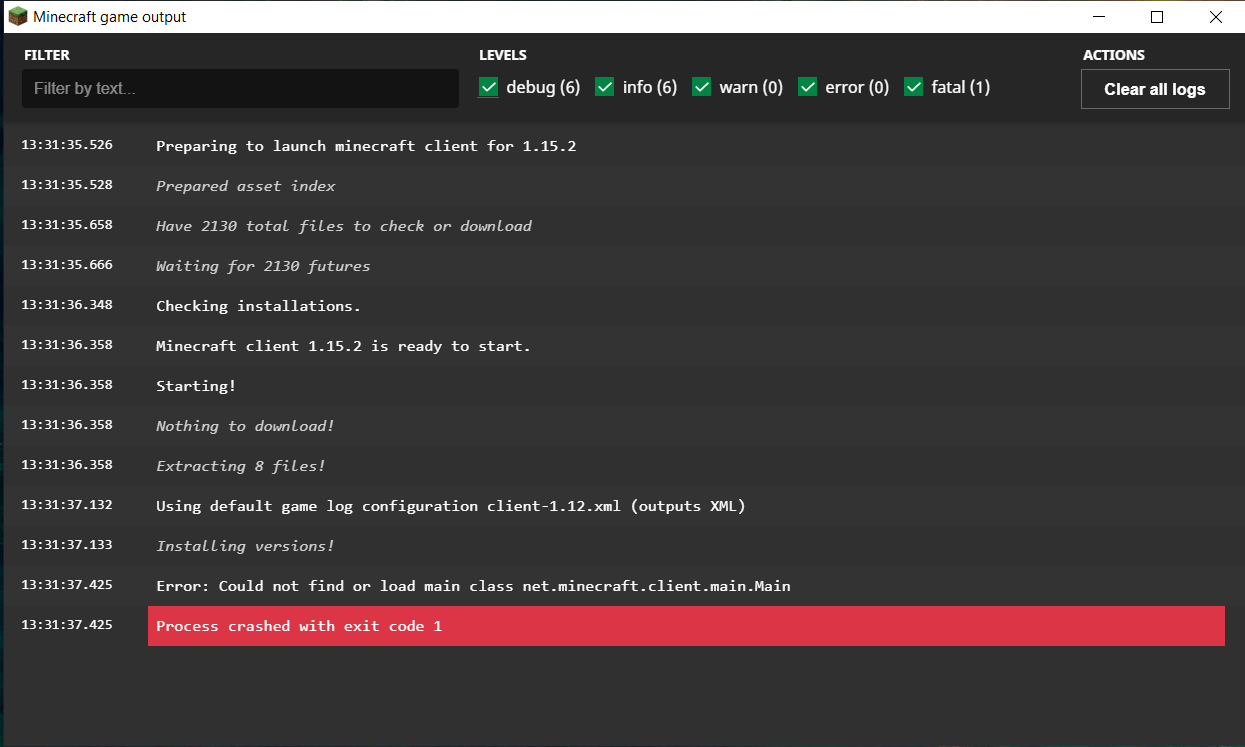Click the Minecraft grass block title bar icon
This screenshot has width=1245, height=747.
[18, 17]
